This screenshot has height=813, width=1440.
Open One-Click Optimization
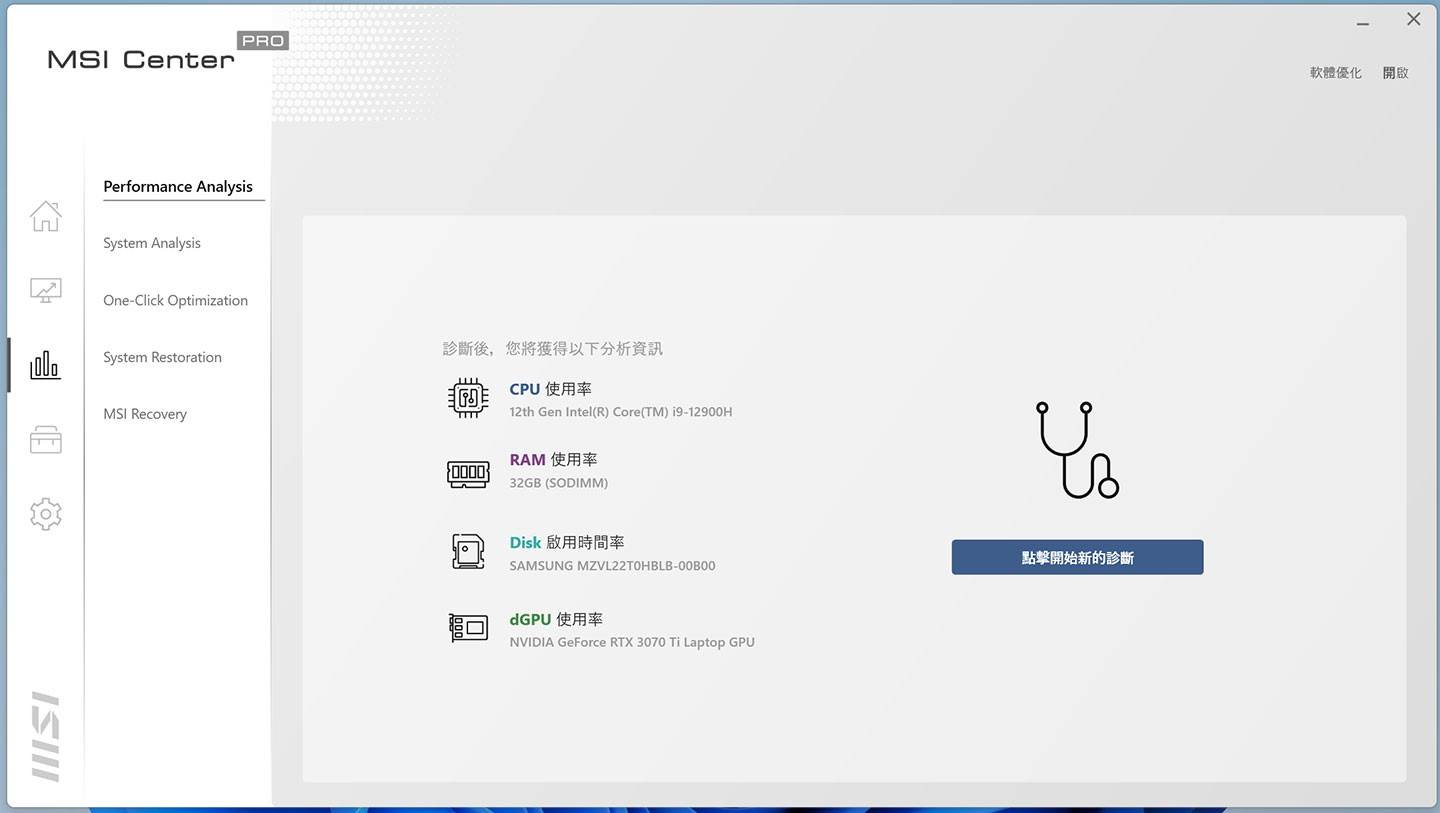click(175, 300)
